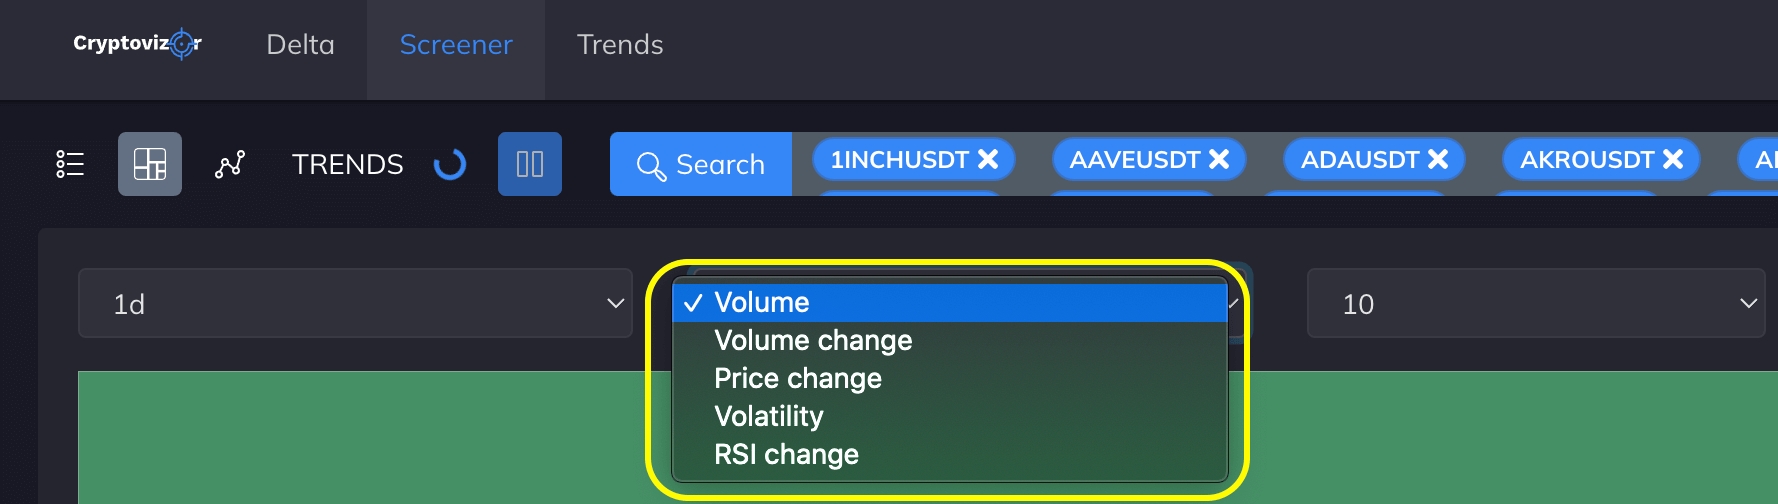Remove the AKROUSDT tag
The image size is (1778, 504).
pyautogui.click(x=1673, y=159)
